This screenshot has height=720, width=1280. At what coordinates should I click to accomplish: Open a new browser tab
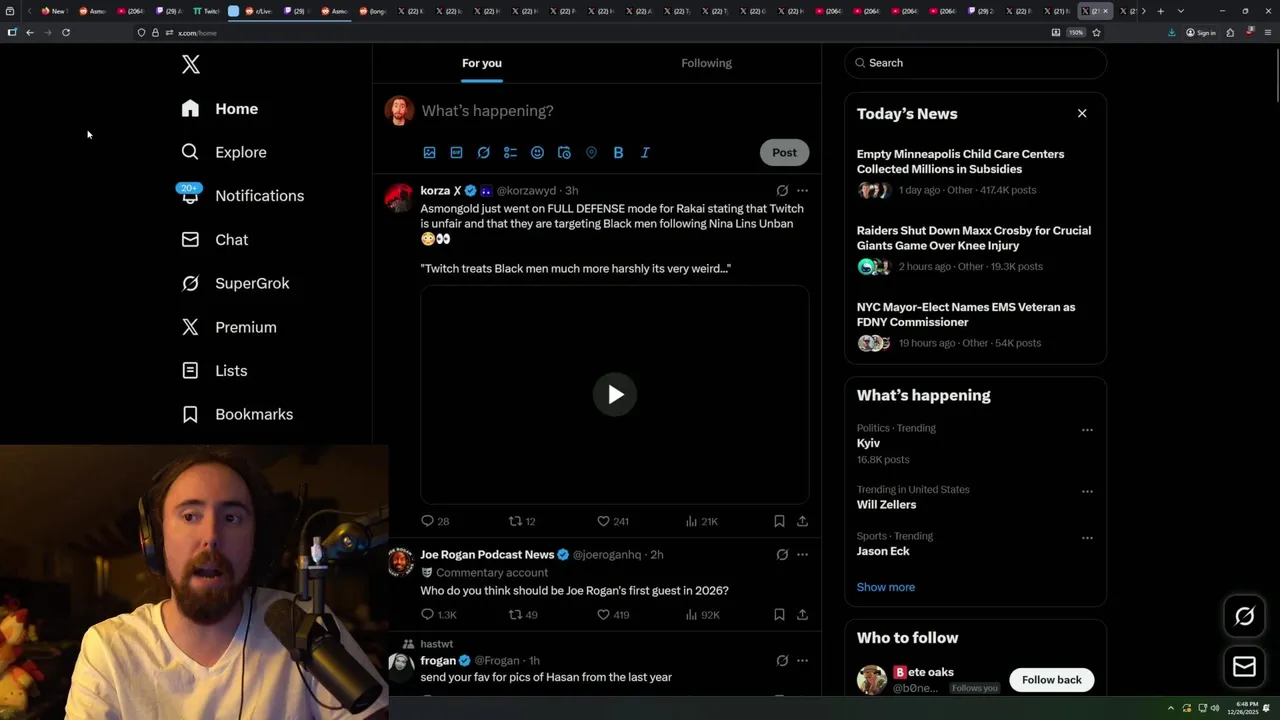click(1160, 11)
